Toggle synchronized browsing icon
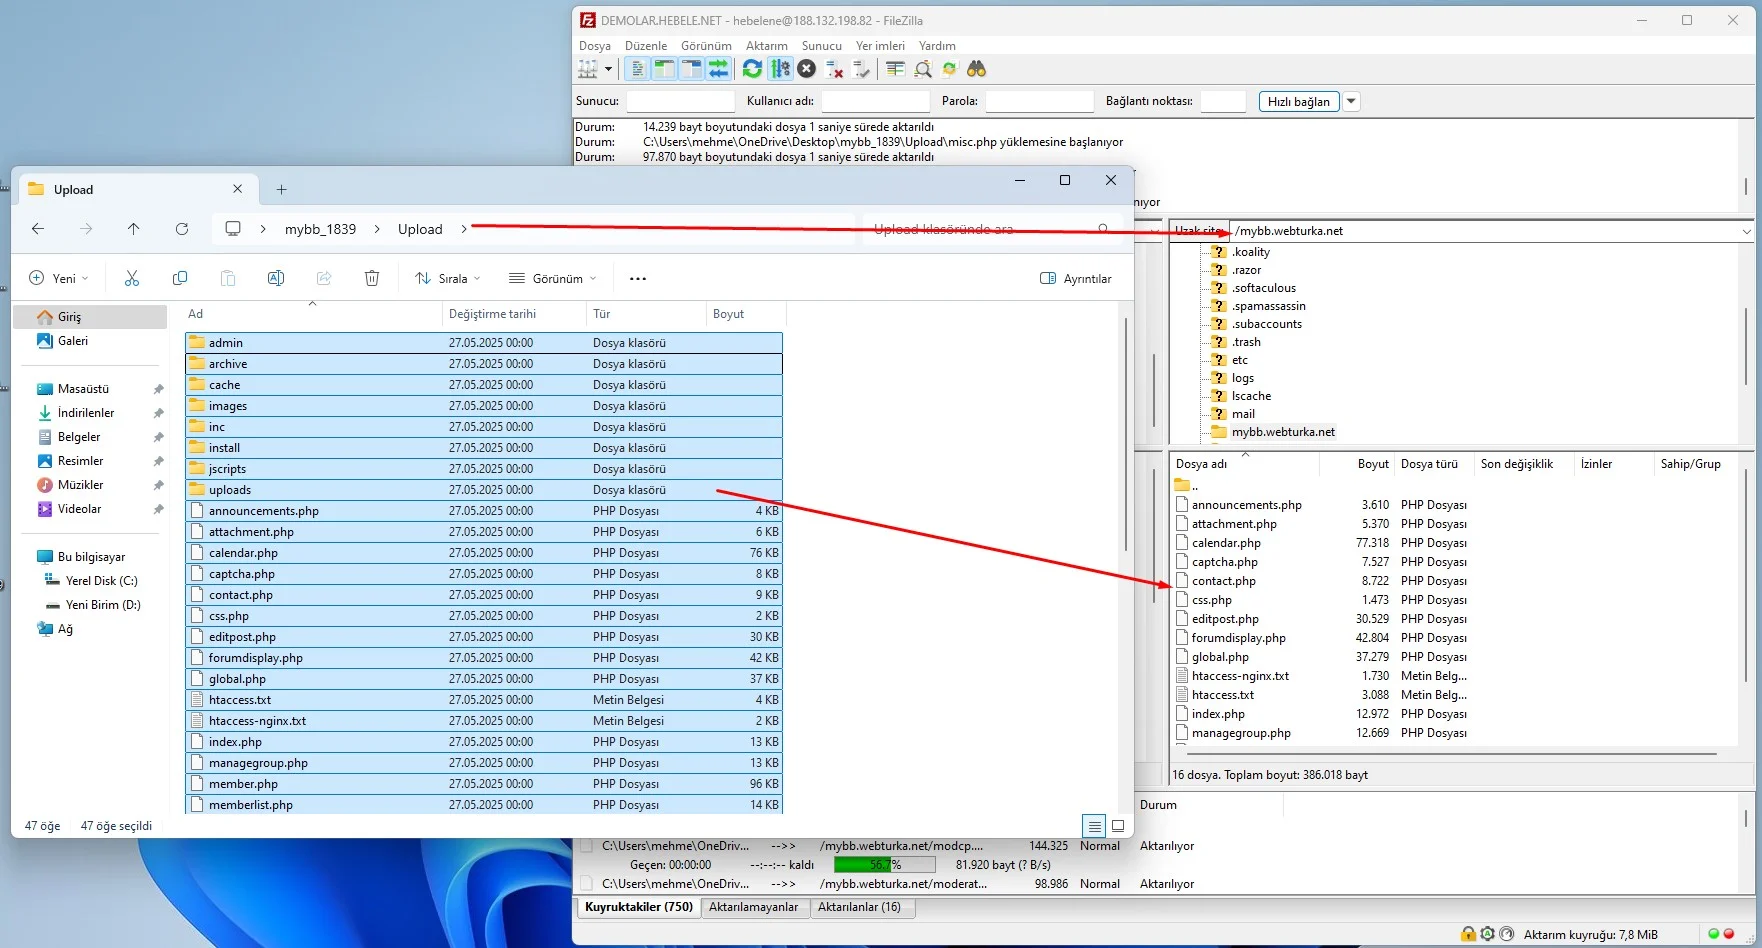This screenshot has height=948, width=1762. pos(950,69)
